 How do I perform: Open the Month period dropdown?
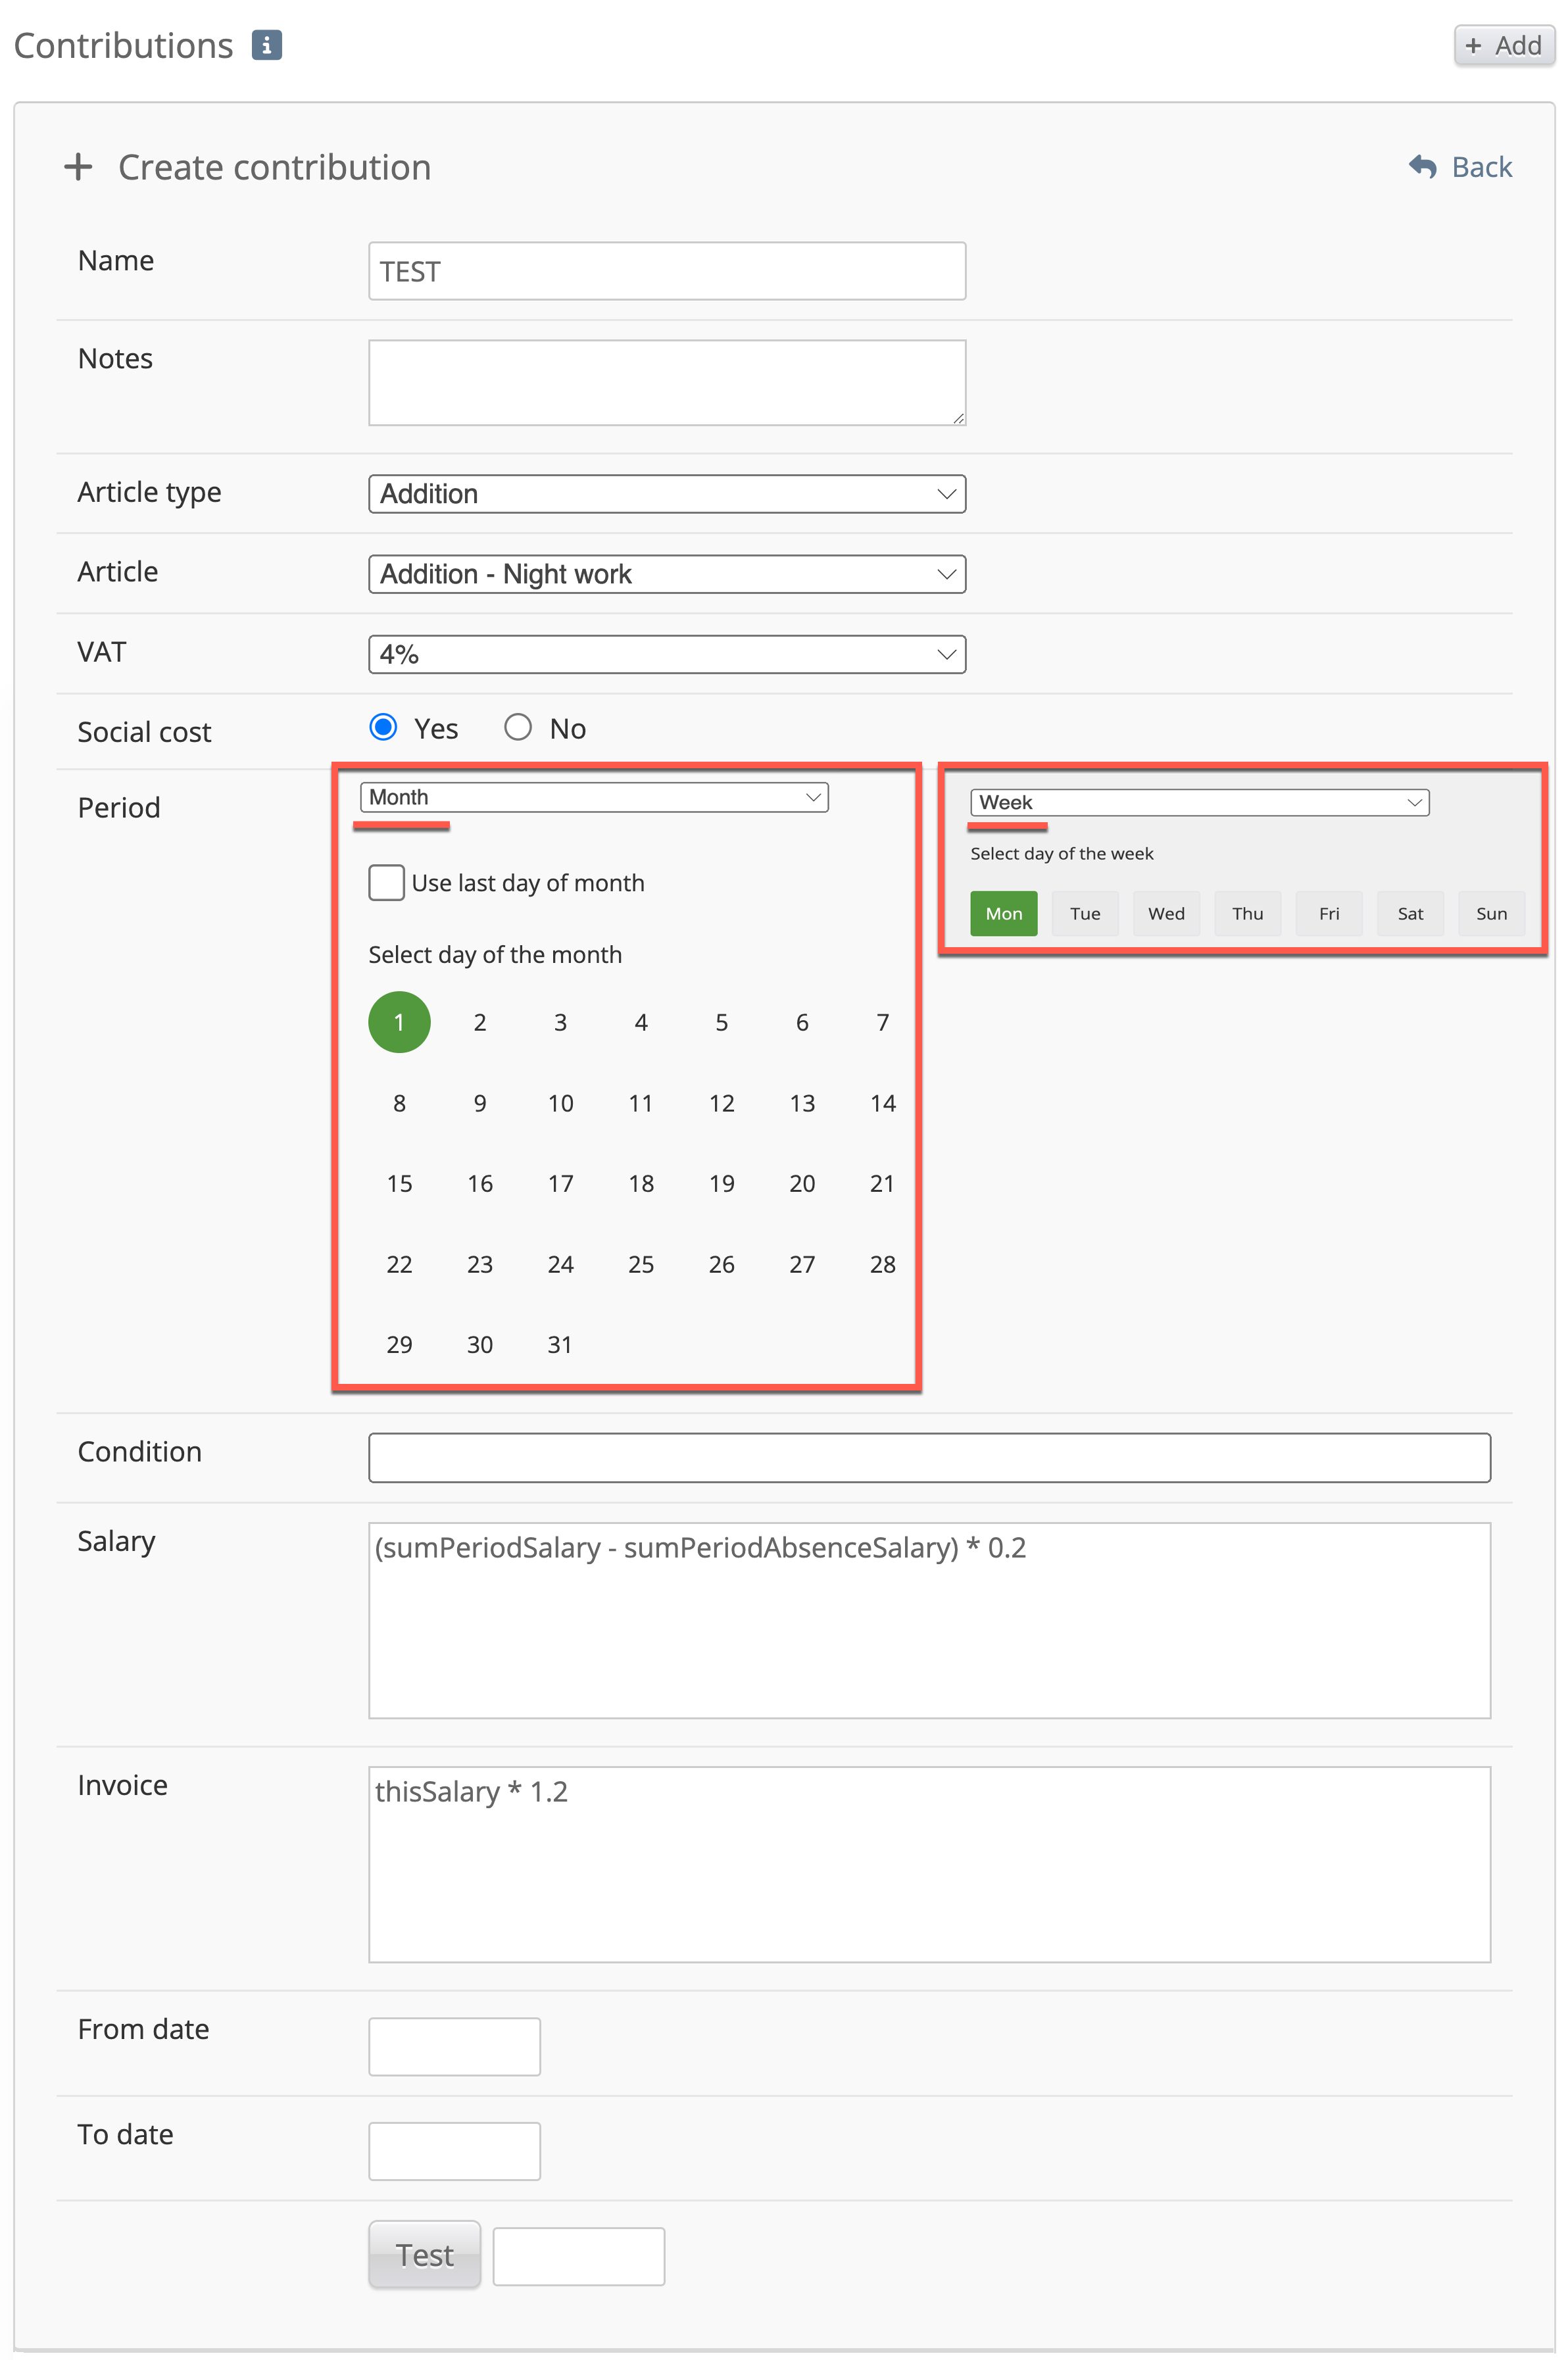pyautogui.click(x=594, y=797)
